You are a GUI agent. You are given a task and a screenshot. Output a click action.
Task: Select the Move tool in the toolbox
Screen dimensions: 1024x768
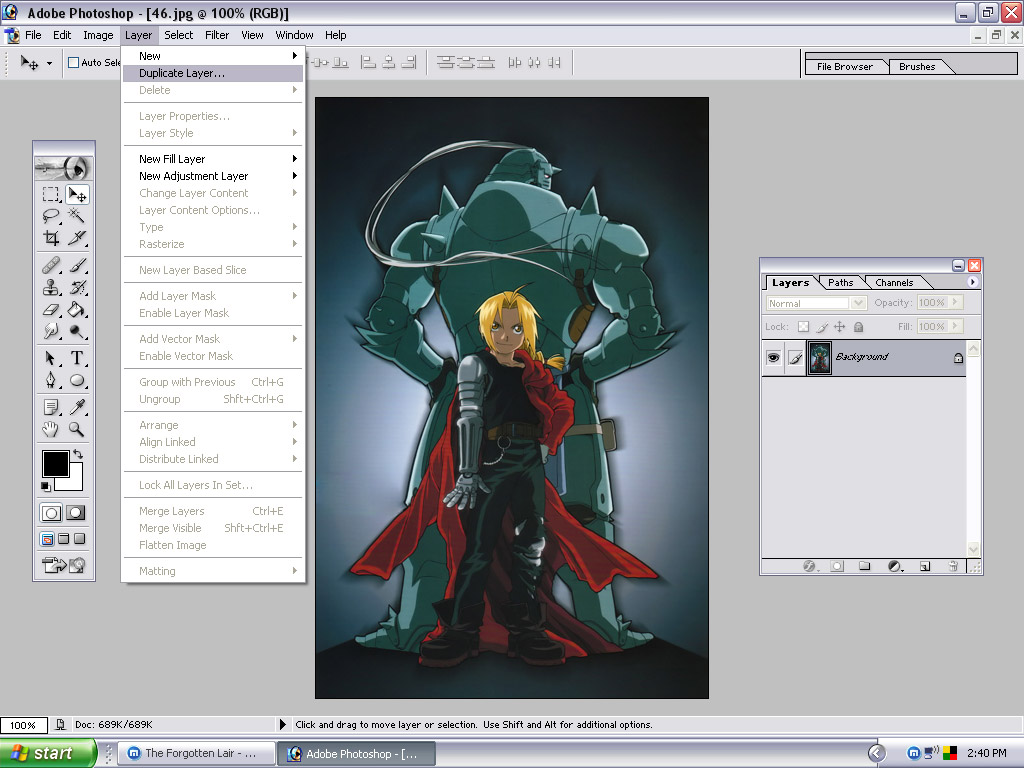(77, 195)
